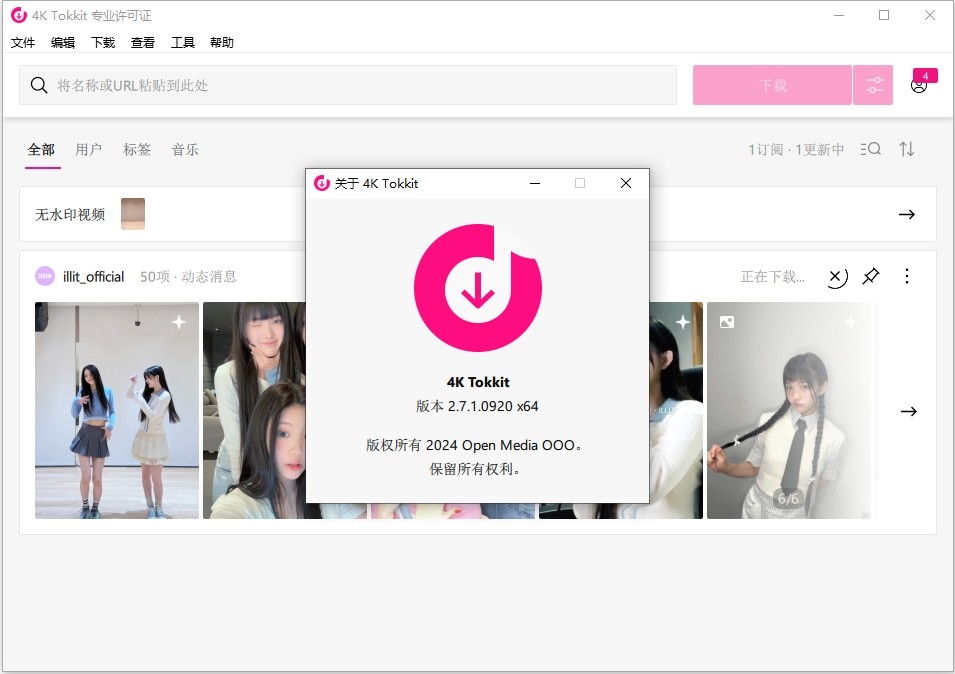This screenshot has height=674, width=955.
Task: Minimize the 关于 4K Tokkit dialog
Action: 535,183
